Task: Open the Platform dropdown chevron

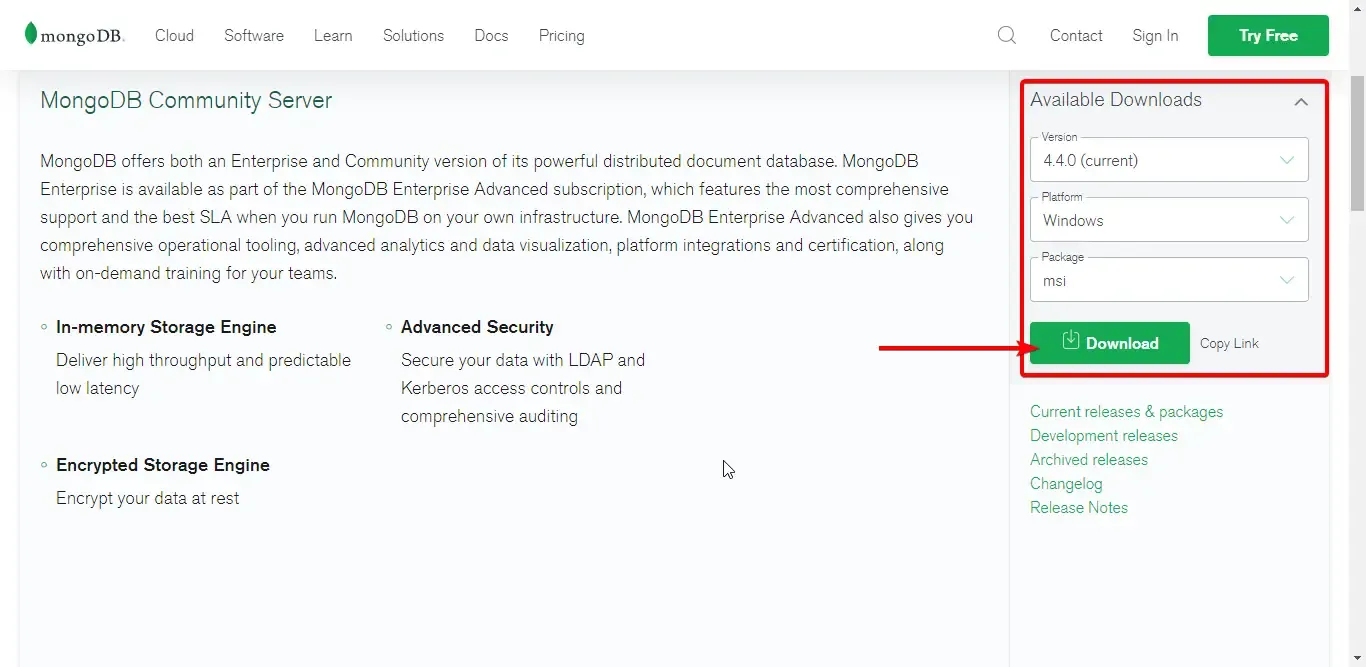Action: [1288, 220]
